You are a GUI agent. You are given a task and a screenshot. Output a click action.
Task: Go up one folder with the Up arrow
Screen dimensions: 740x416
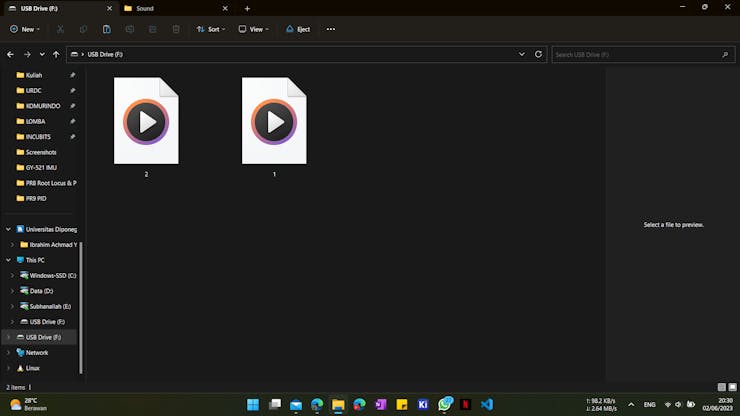(56, 54)
